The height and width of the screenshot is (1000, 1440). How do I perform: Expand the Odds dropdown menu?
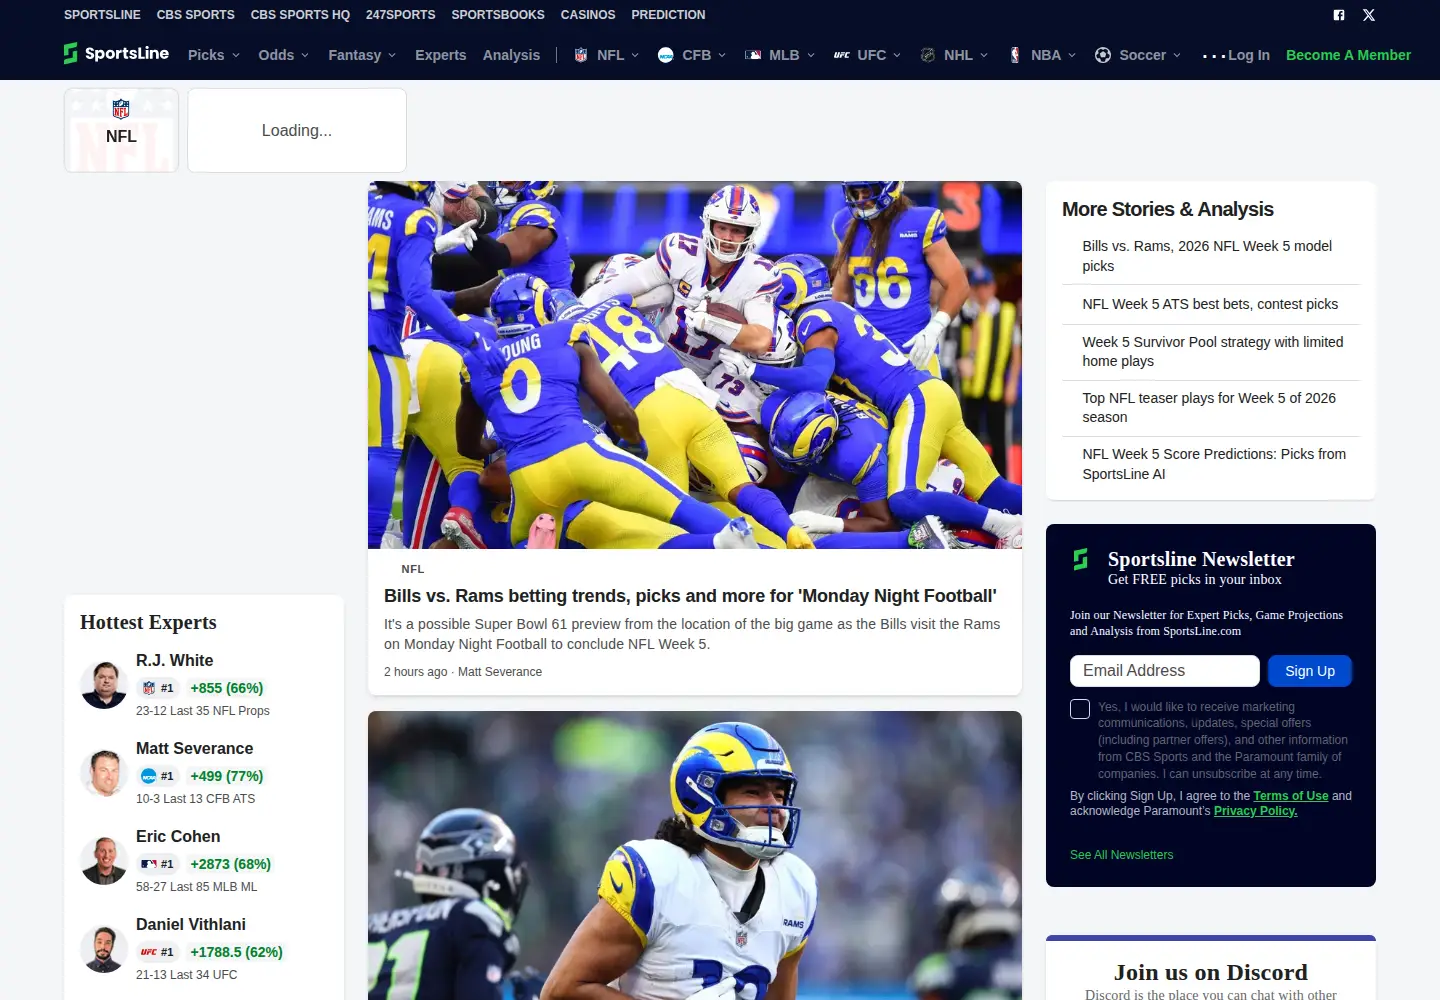click(284, 55)
